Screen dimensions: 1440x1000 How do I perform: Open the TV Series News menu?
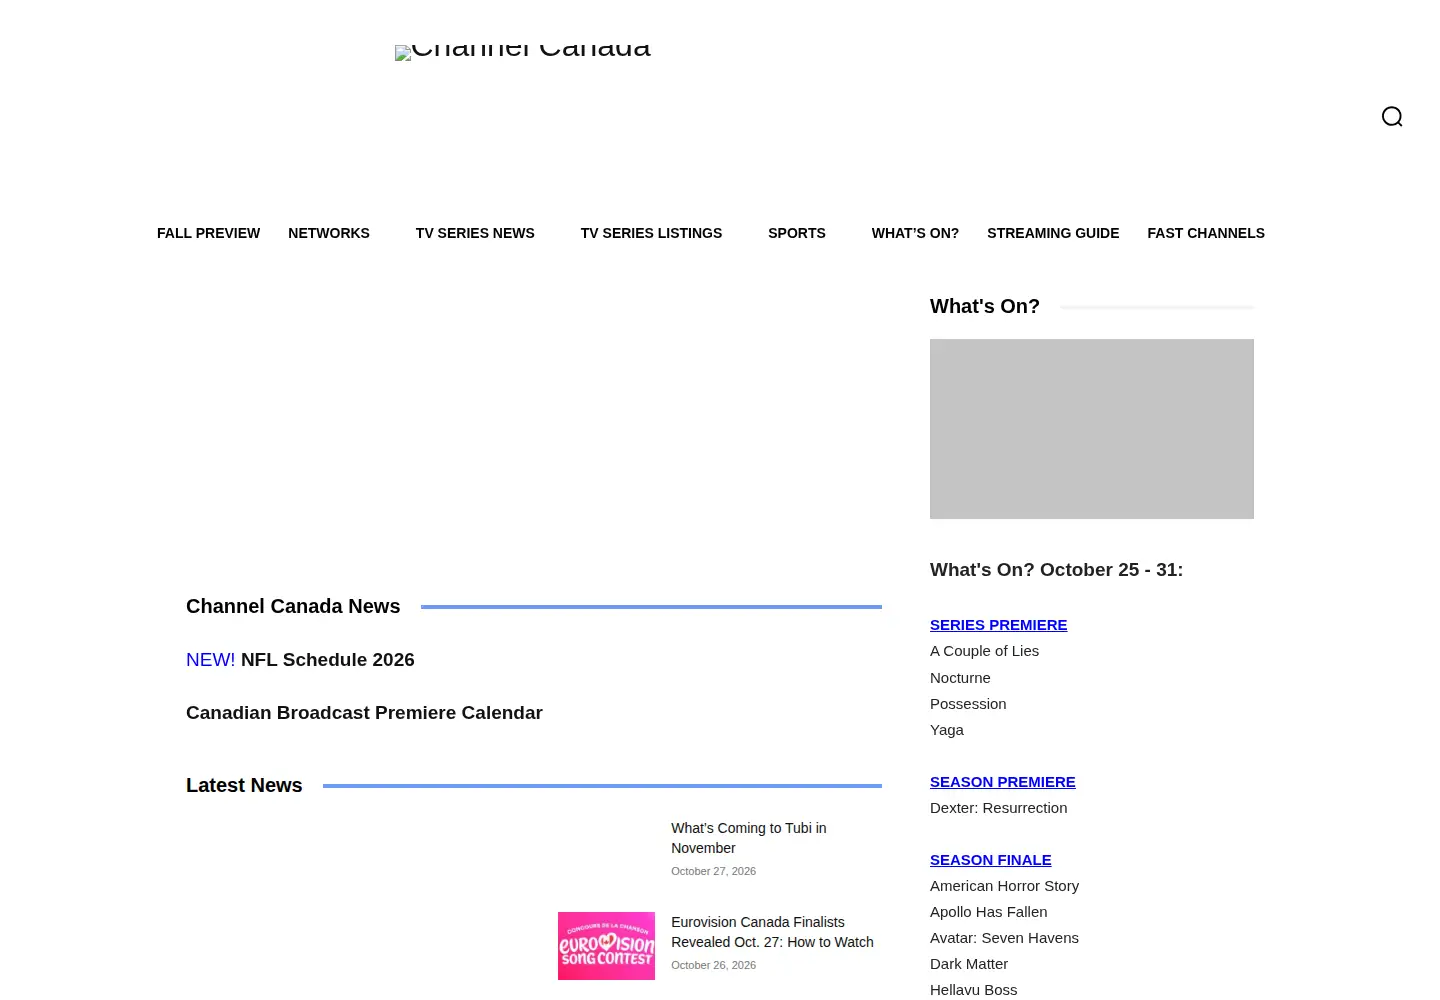click(x=475, y=233)
